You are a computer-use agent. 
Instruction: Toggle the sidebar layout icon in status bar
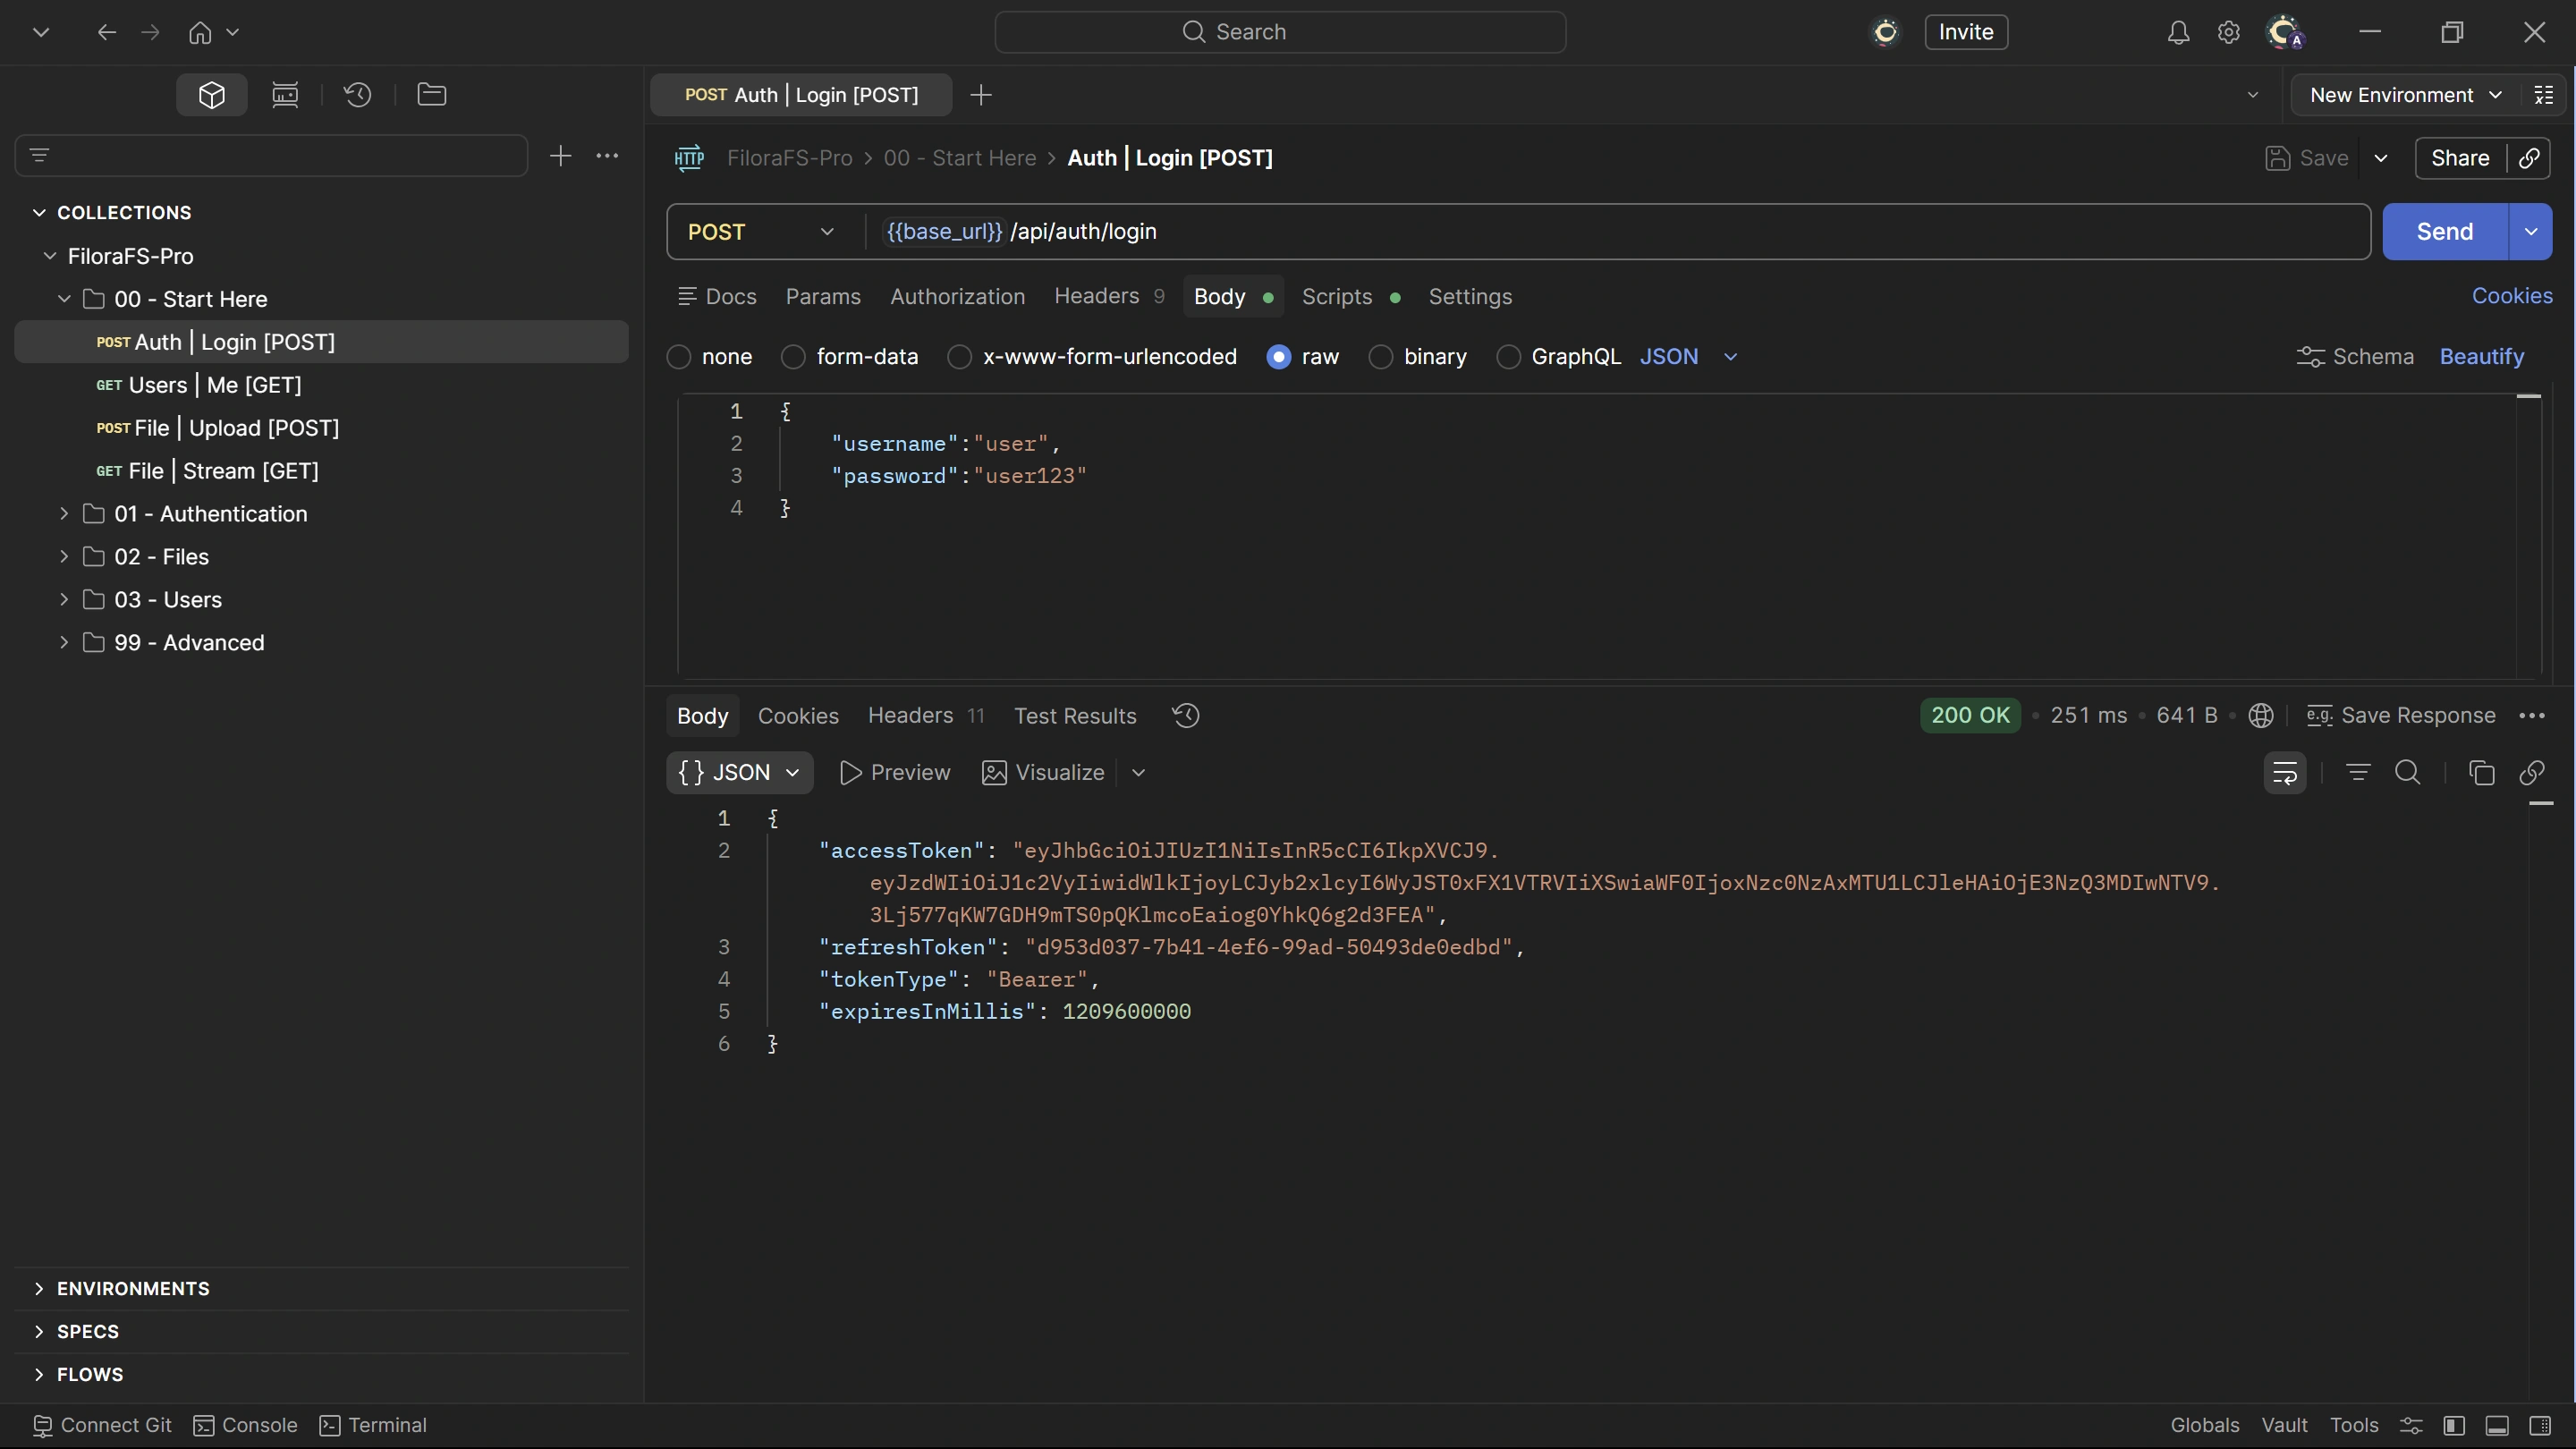click(2454, 1425)
